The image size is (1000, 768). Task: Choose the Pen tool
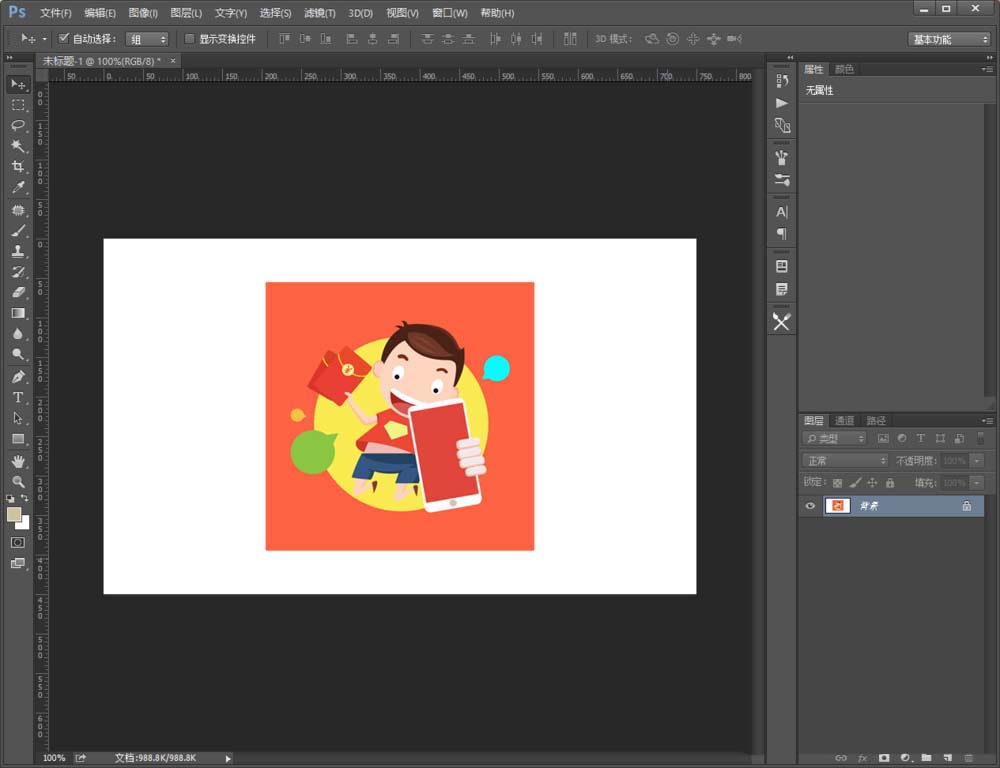point(18,377)
